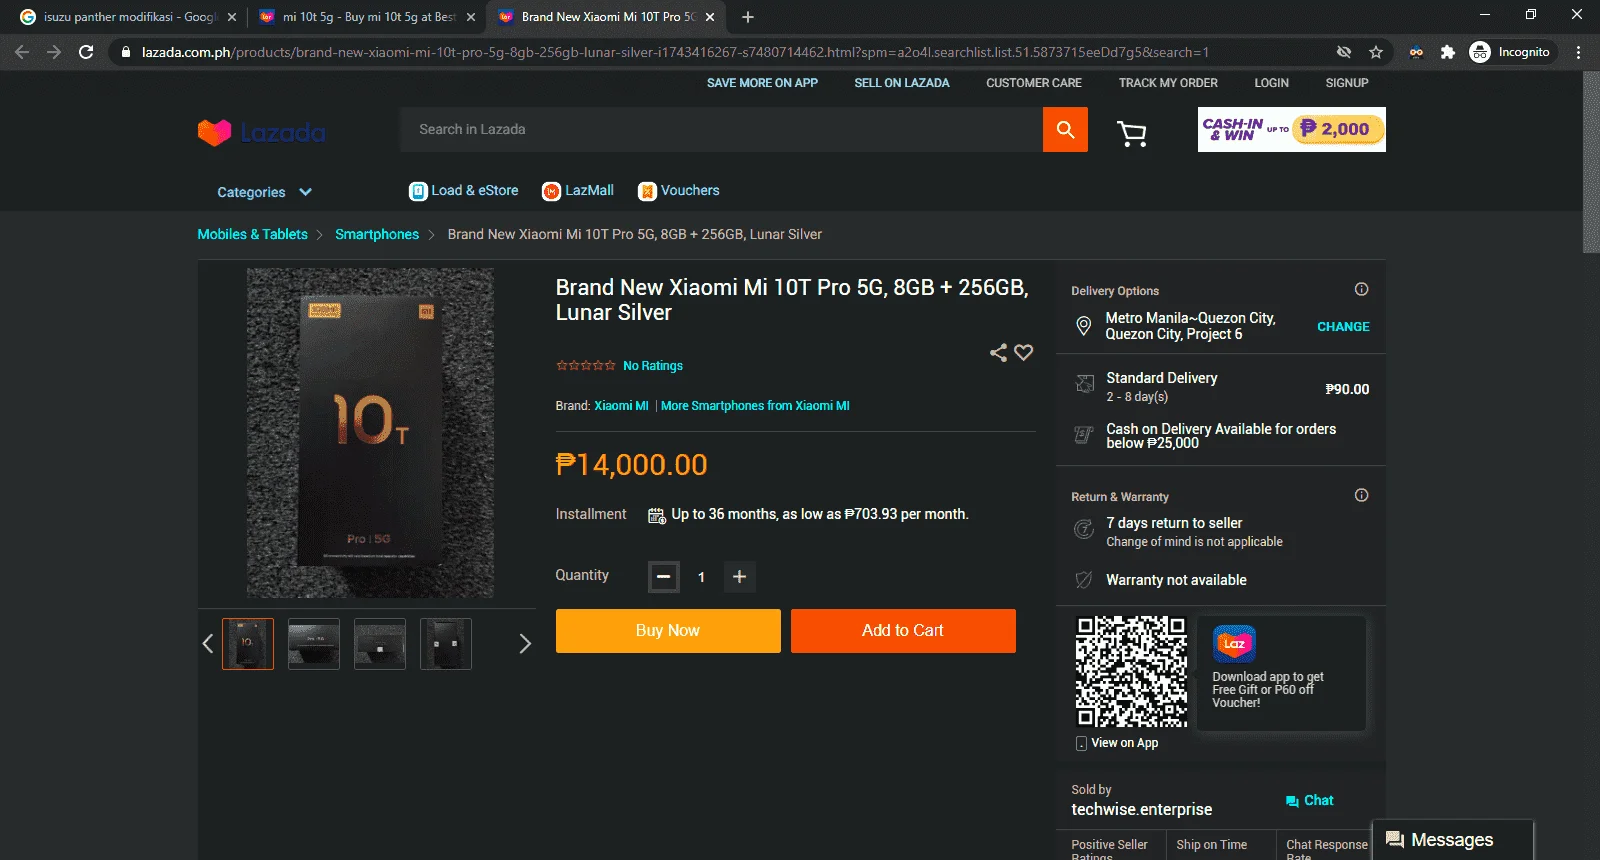Image resolution: width=1600 pixels, height=860 pixels.
Task: Click the Search in Lazada input field
Action: 721,130
